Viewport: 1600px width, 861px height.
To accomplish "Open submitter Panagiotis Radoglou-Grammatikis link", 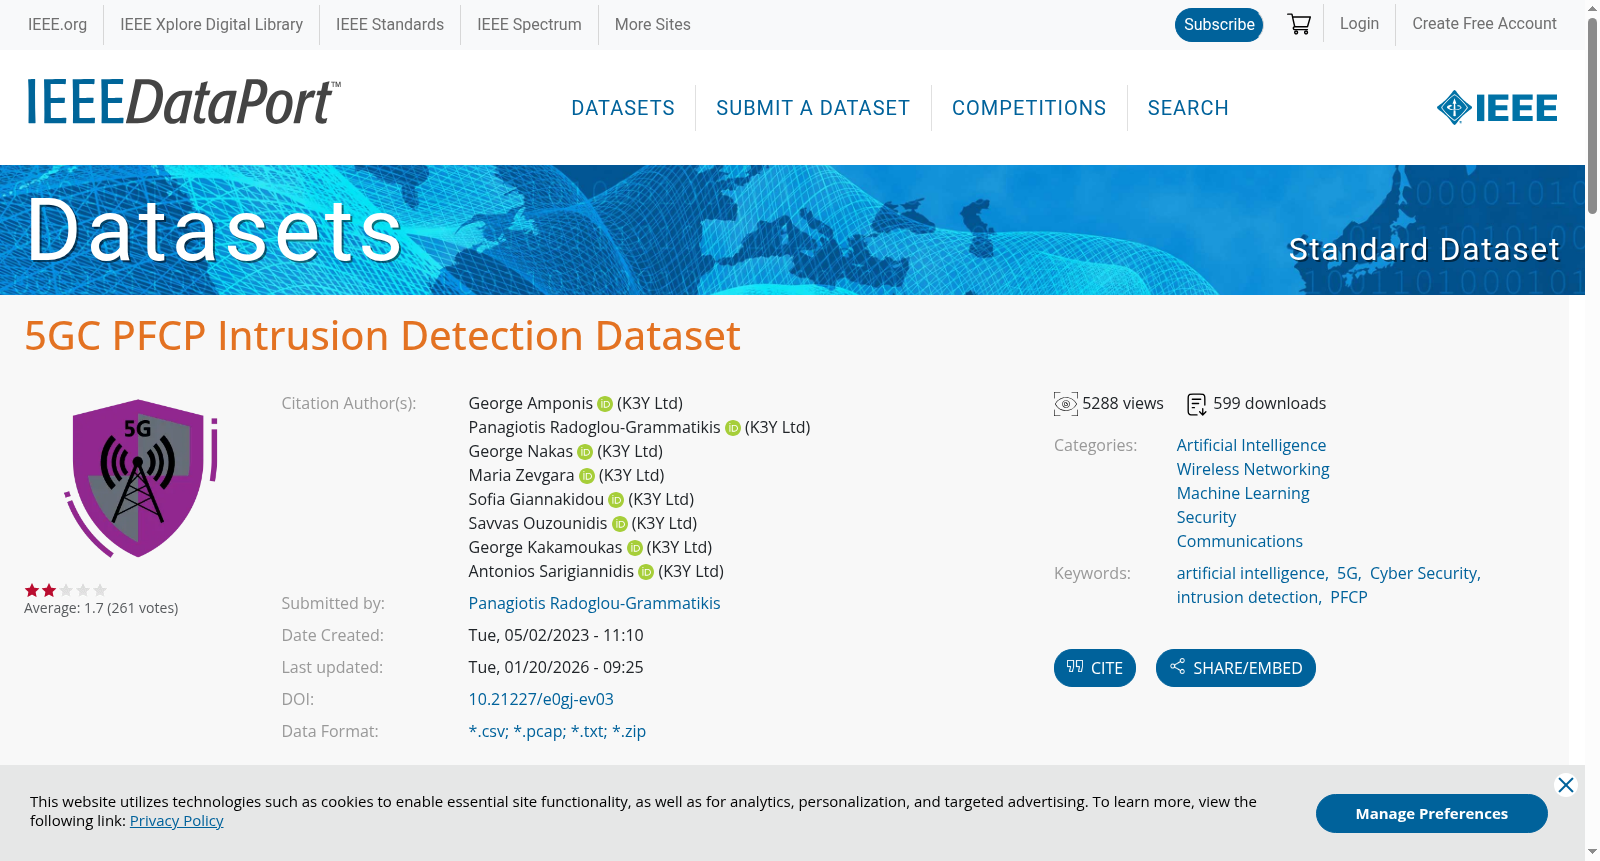I will click(594, 604).
